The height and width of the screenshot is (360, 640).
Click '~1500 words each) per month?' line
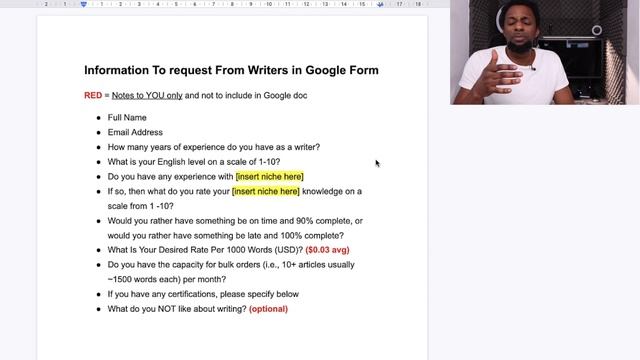coord(167,279)
